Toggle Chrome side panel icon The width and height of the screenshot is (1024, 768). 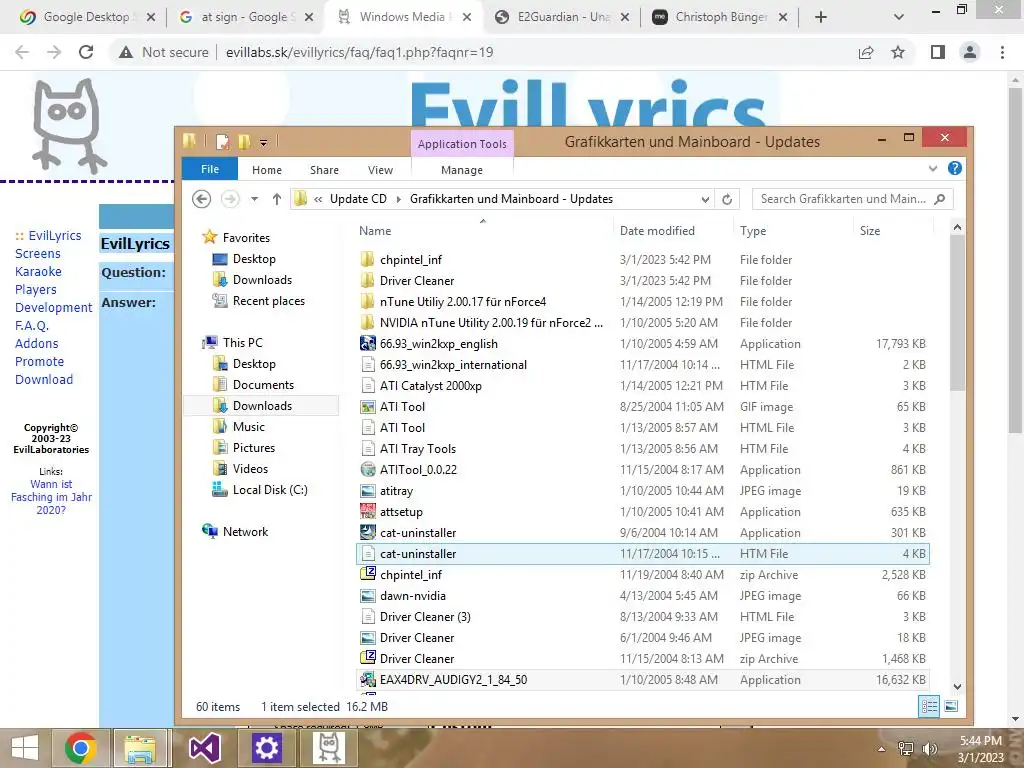click(938, 52)
